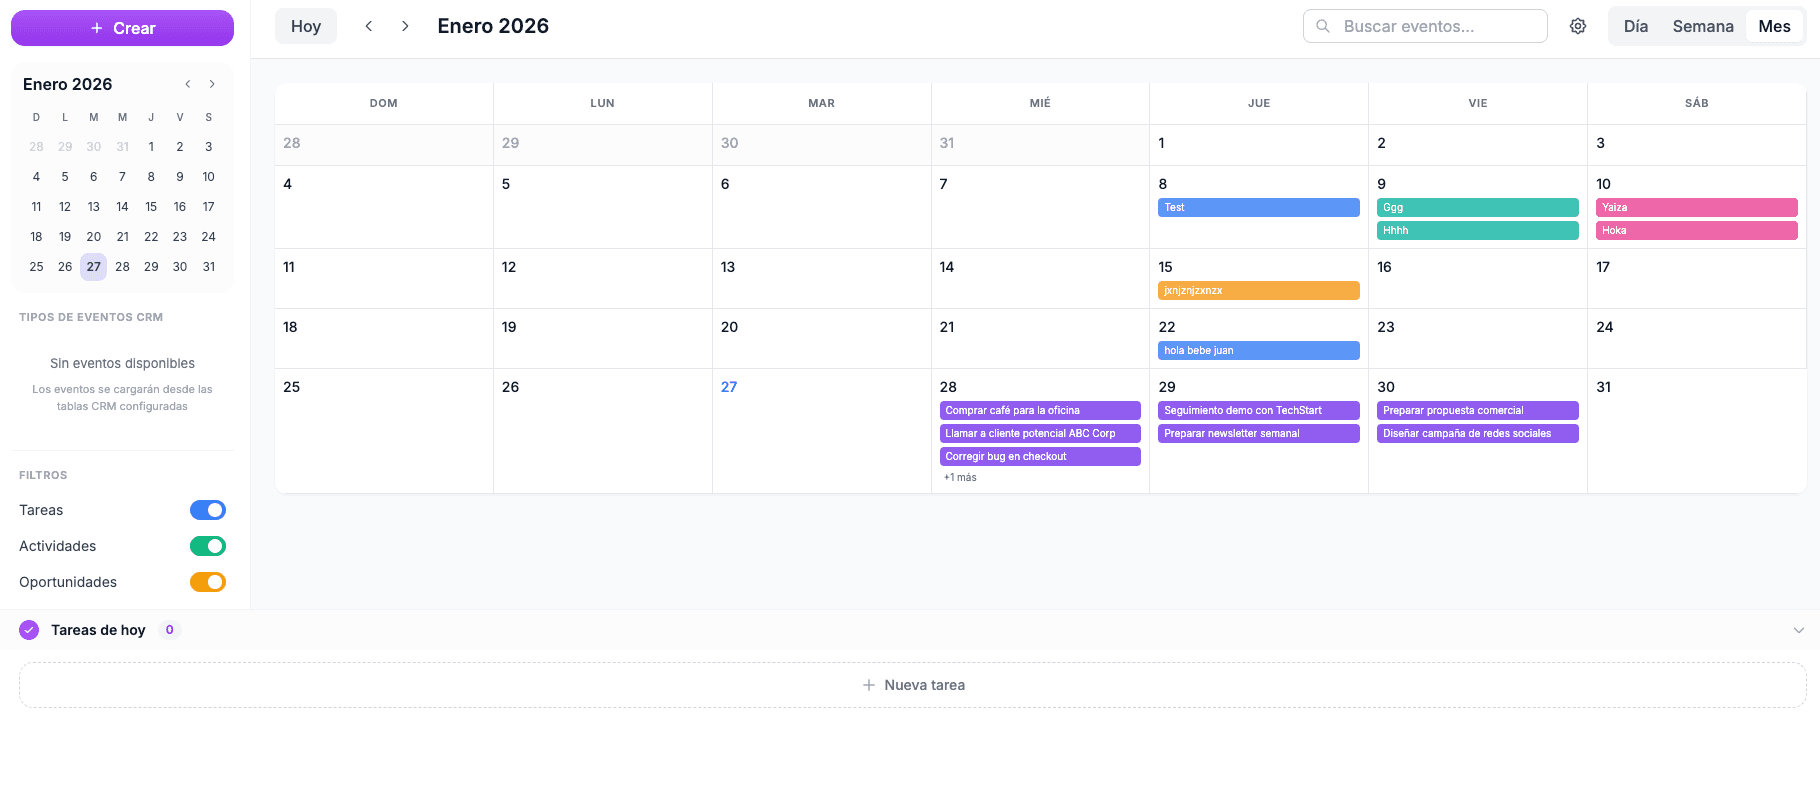Focus the Buscar eventos search field

1425,26
